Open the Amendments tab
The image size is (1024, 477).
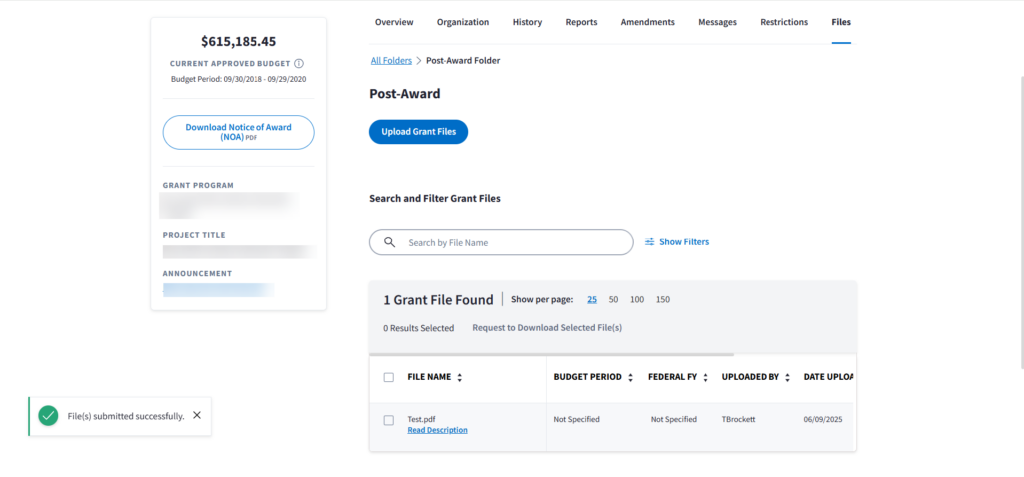click(647, 22)
